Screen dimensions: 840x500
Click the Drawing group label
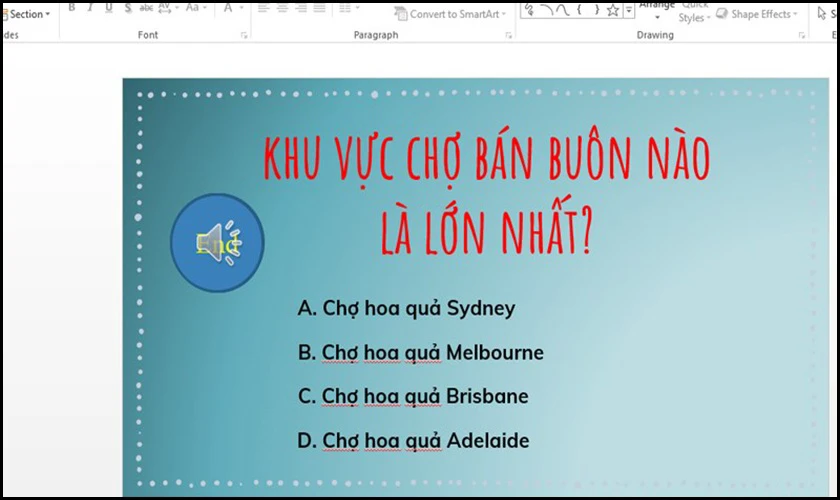(x=655, y=35)
